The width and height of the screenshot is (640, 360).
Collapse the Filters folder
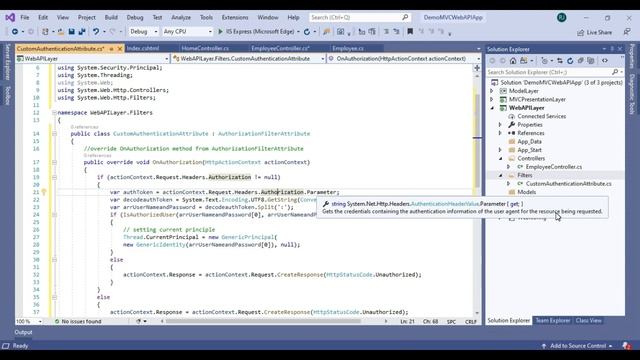(500, 175)
